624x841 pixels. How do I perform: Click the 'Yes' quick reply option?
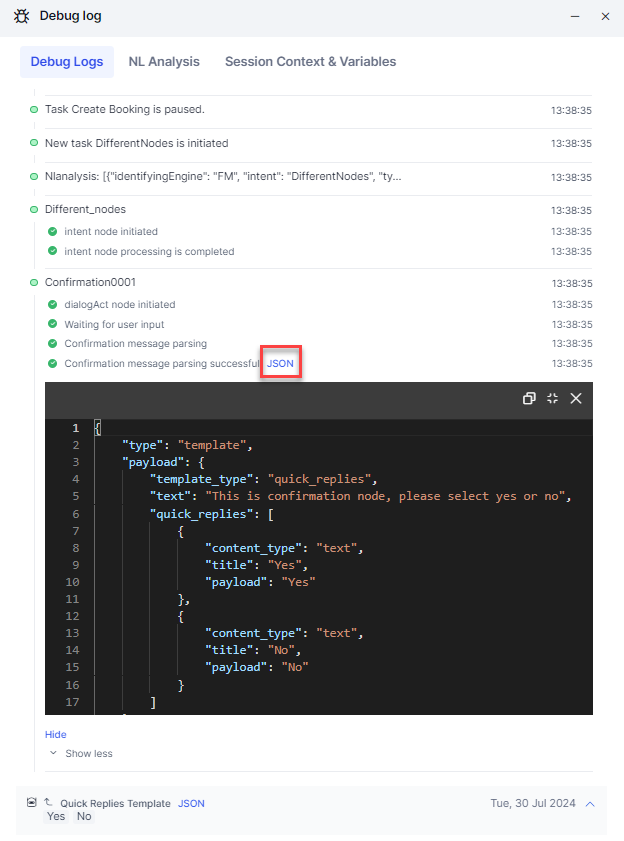click(x=56, y=817)
